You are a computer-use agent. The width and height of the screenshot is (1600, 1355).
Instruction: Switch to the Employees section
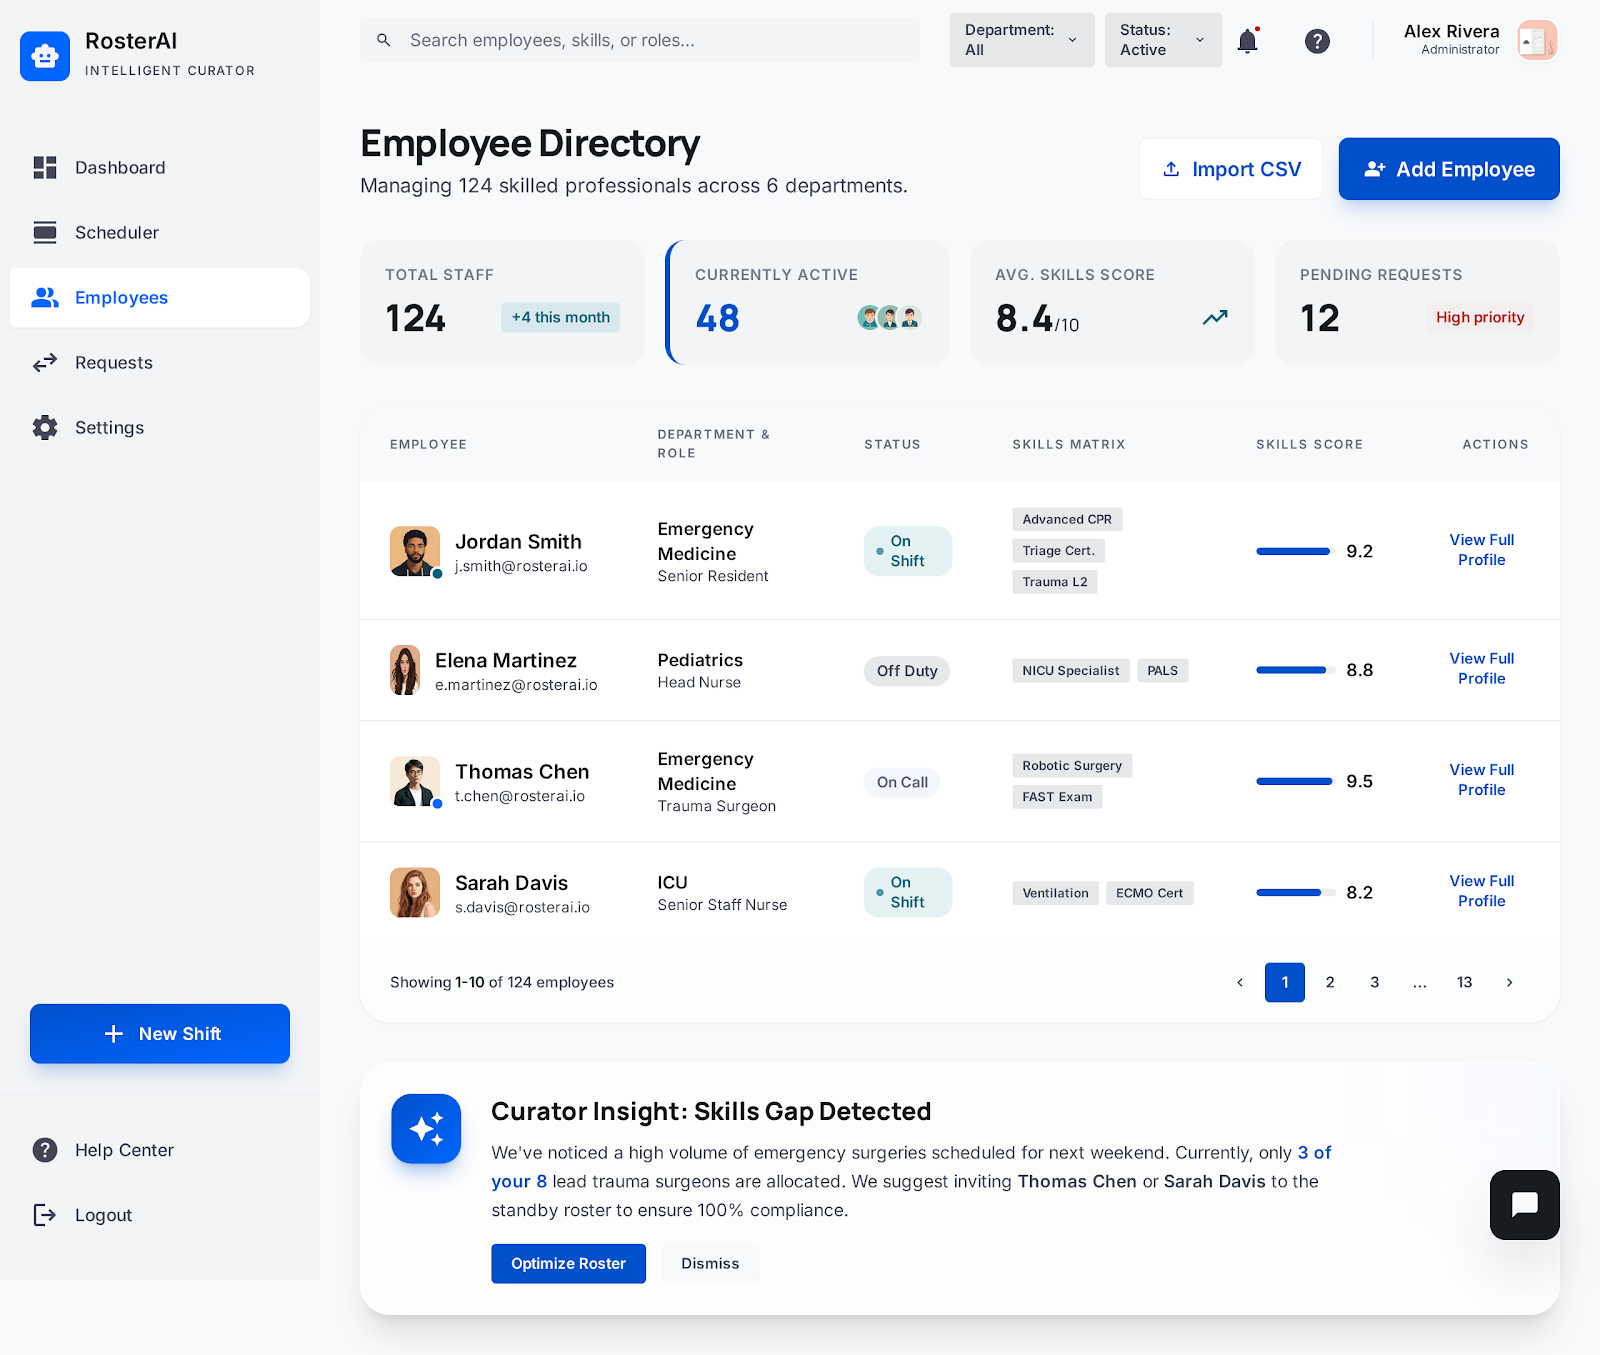(x=121, y=297)
